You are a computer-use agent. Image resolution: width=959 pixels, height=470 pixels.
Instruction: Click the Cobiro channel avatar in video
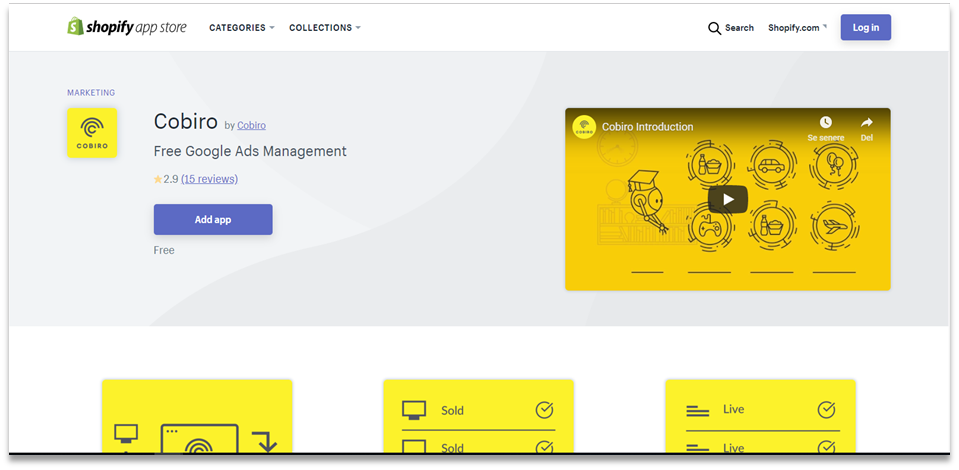coord(584,127)
